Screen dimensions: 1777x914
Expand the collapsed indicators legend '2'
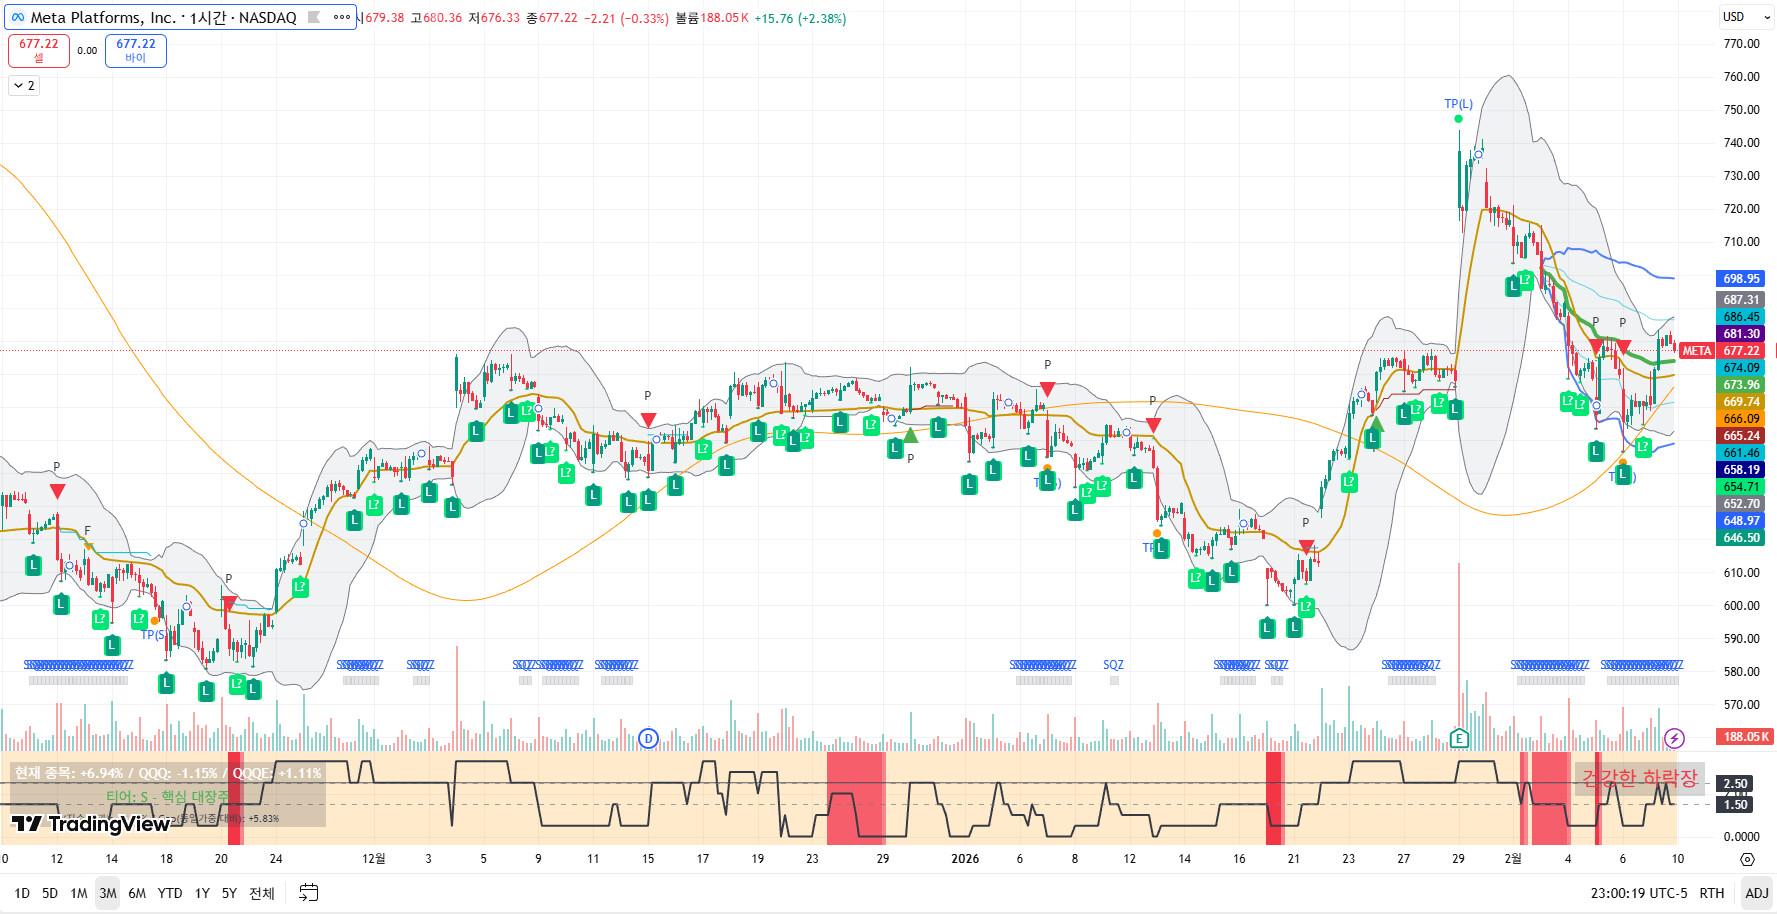click(x=24, y=86)
